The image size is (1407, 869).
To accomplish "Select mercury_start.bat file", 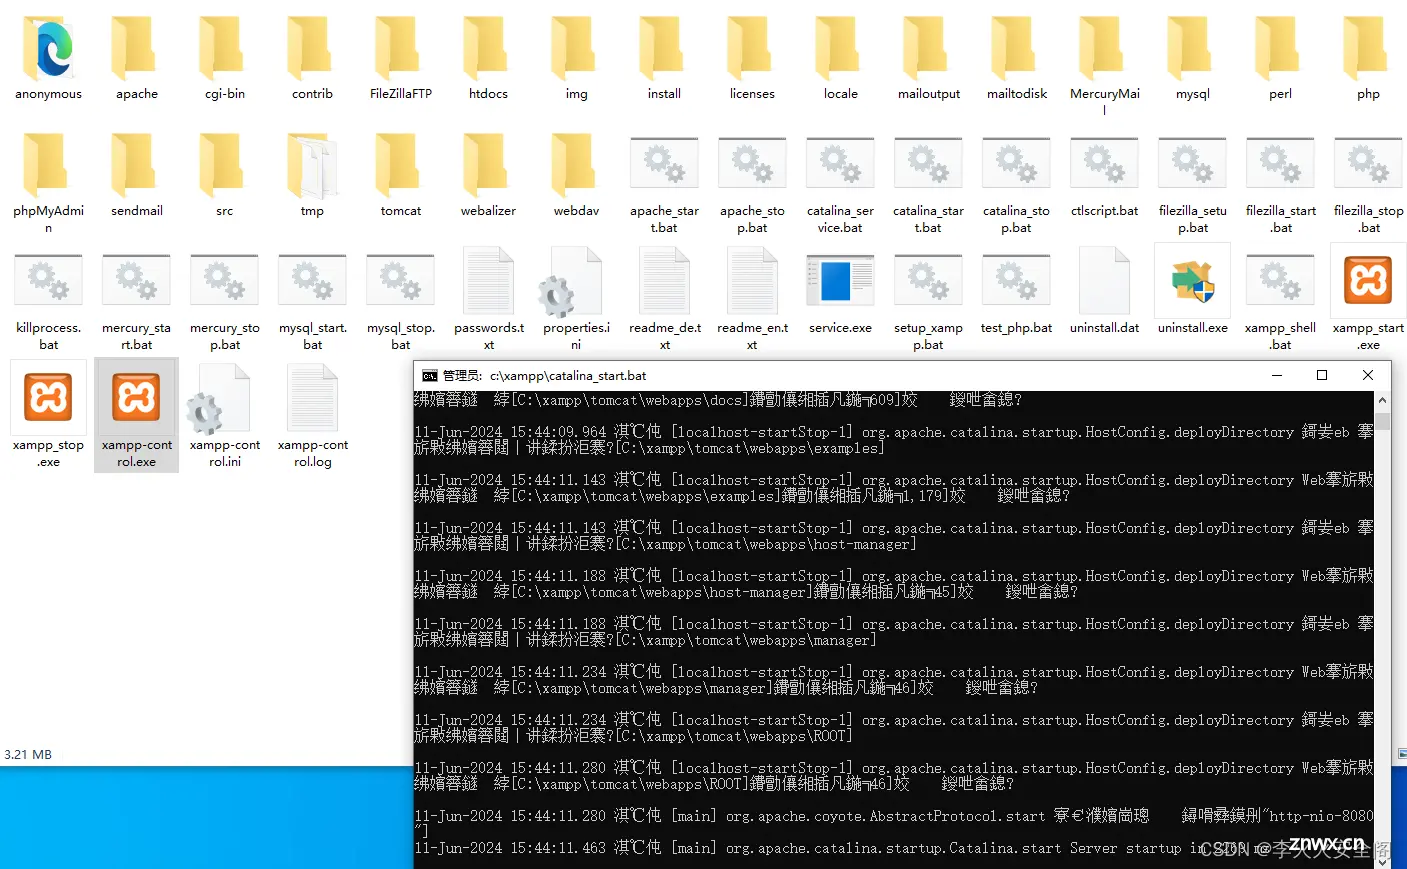I will tap(136, 300).
